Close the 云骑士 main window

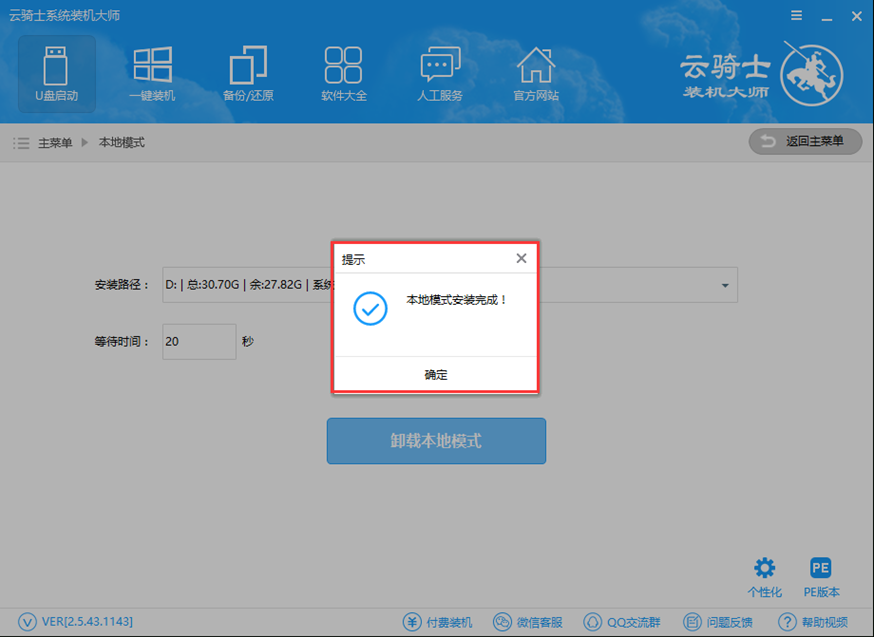(857, 17)
